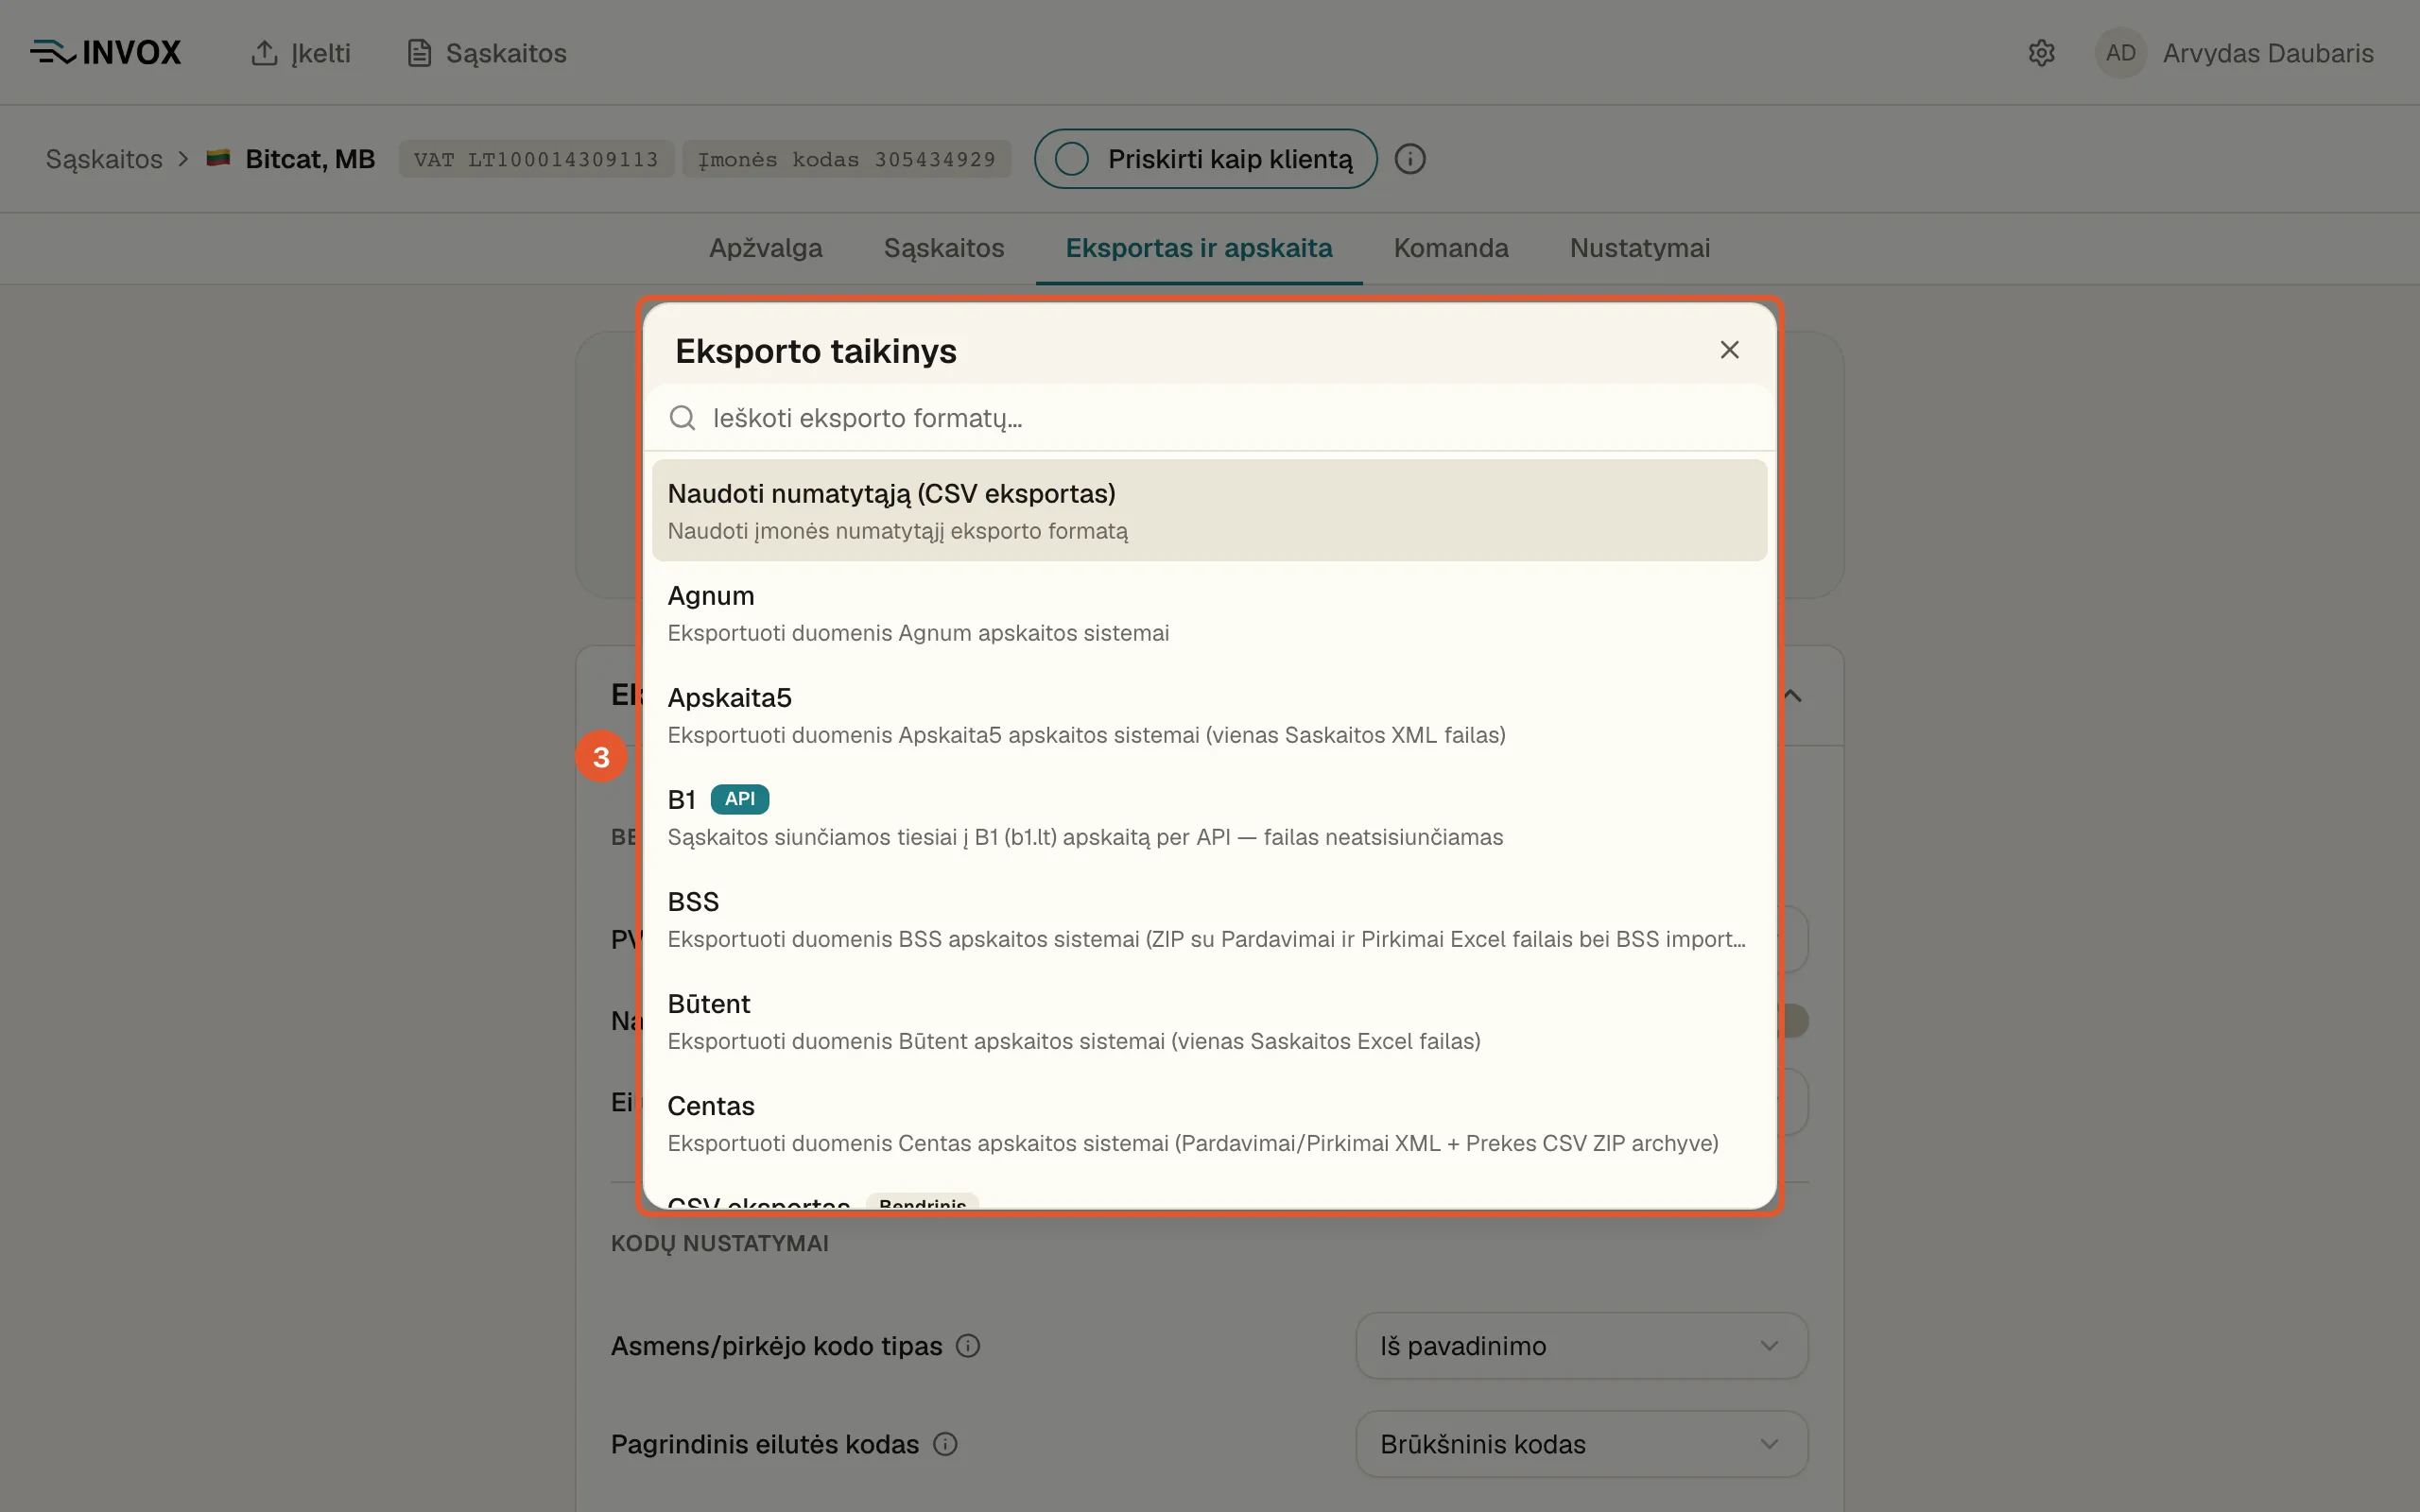This screenshot has height=1512, width=2420.
Task: Switch to the Apžvalga tab
Action: pyautogui.click(x=766, y=248)
